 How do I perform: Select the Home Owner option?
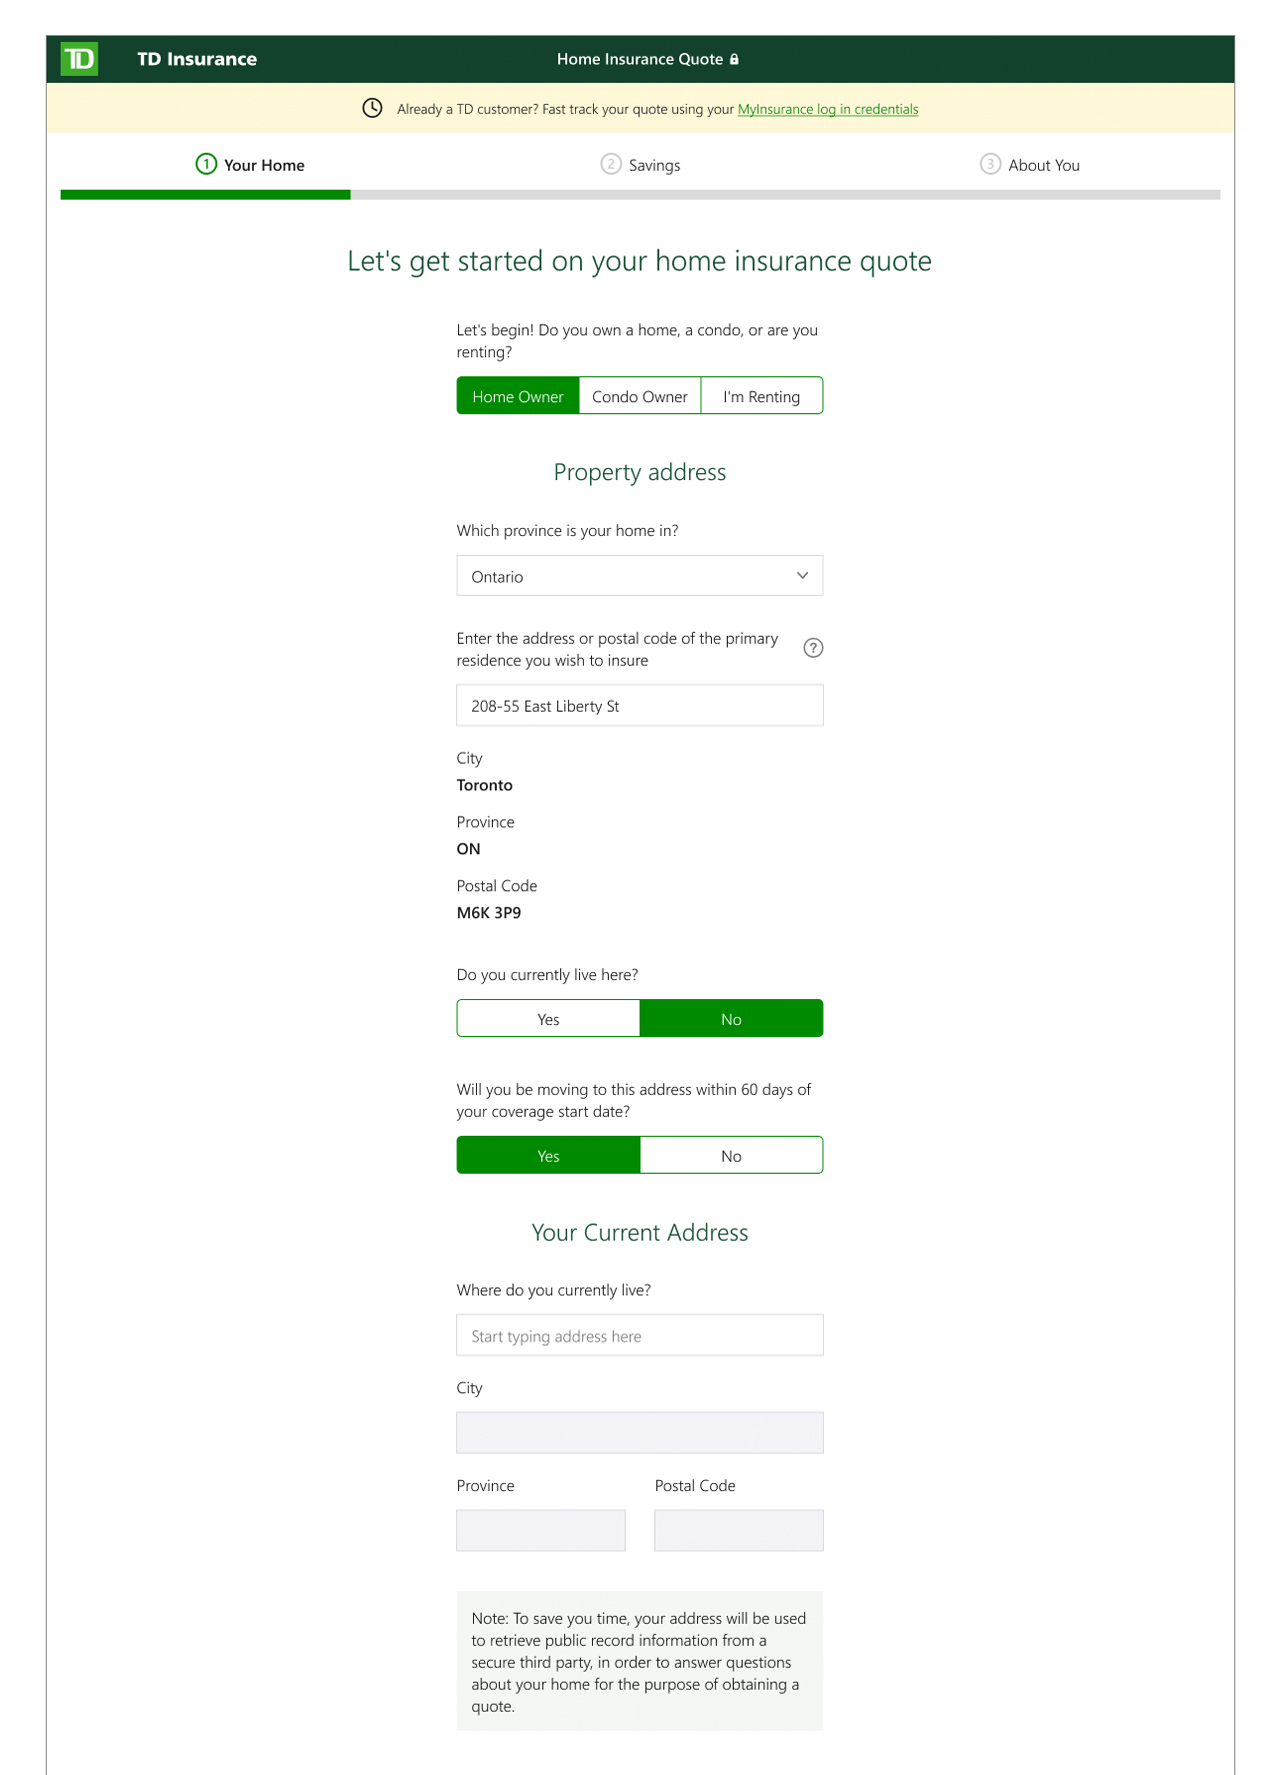(518, 396)
